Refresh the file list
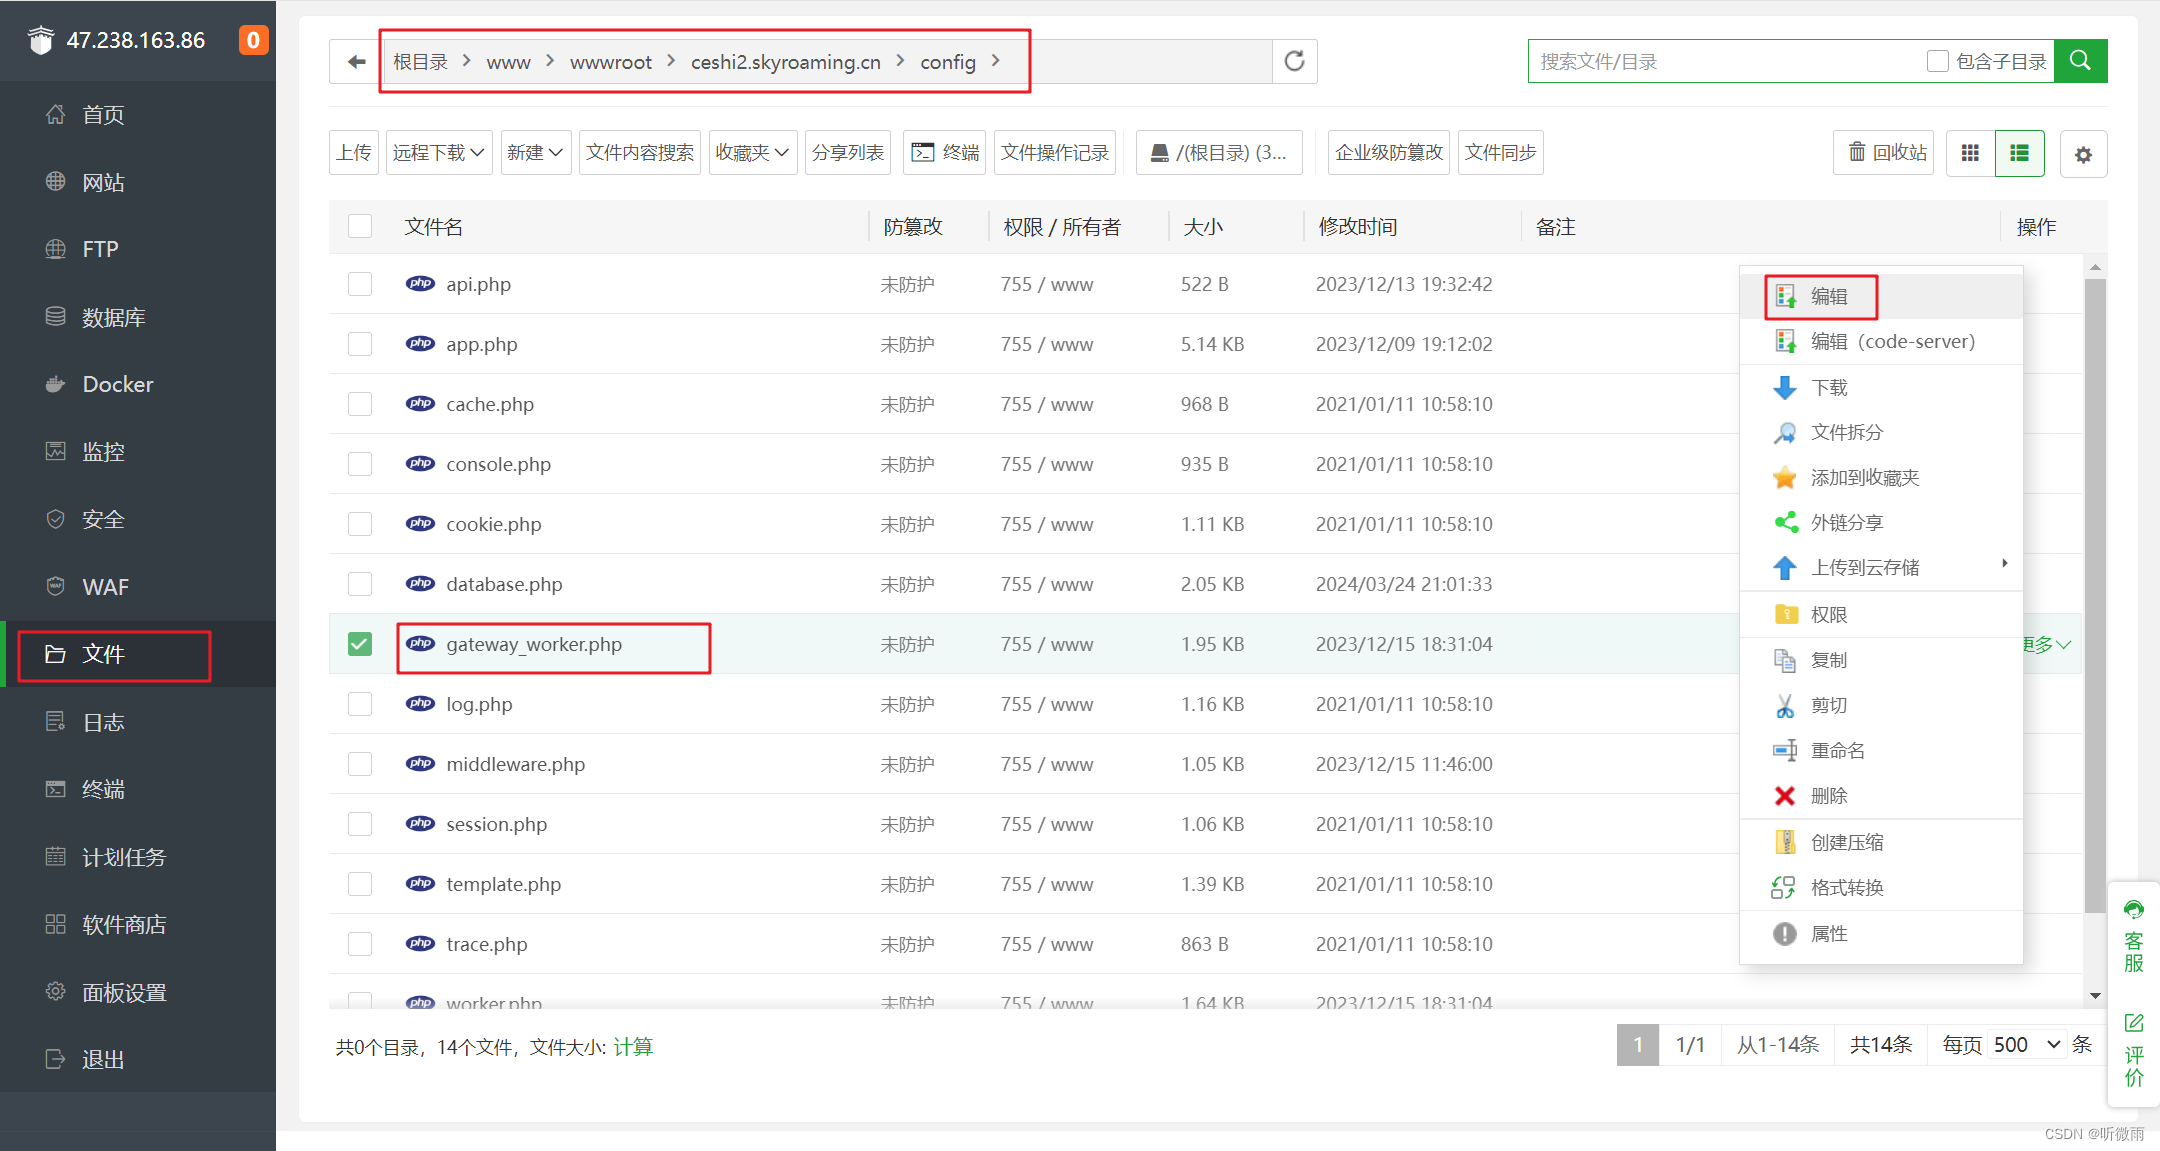The height and width of the screenshot is (1151, 2160). 1294,62
